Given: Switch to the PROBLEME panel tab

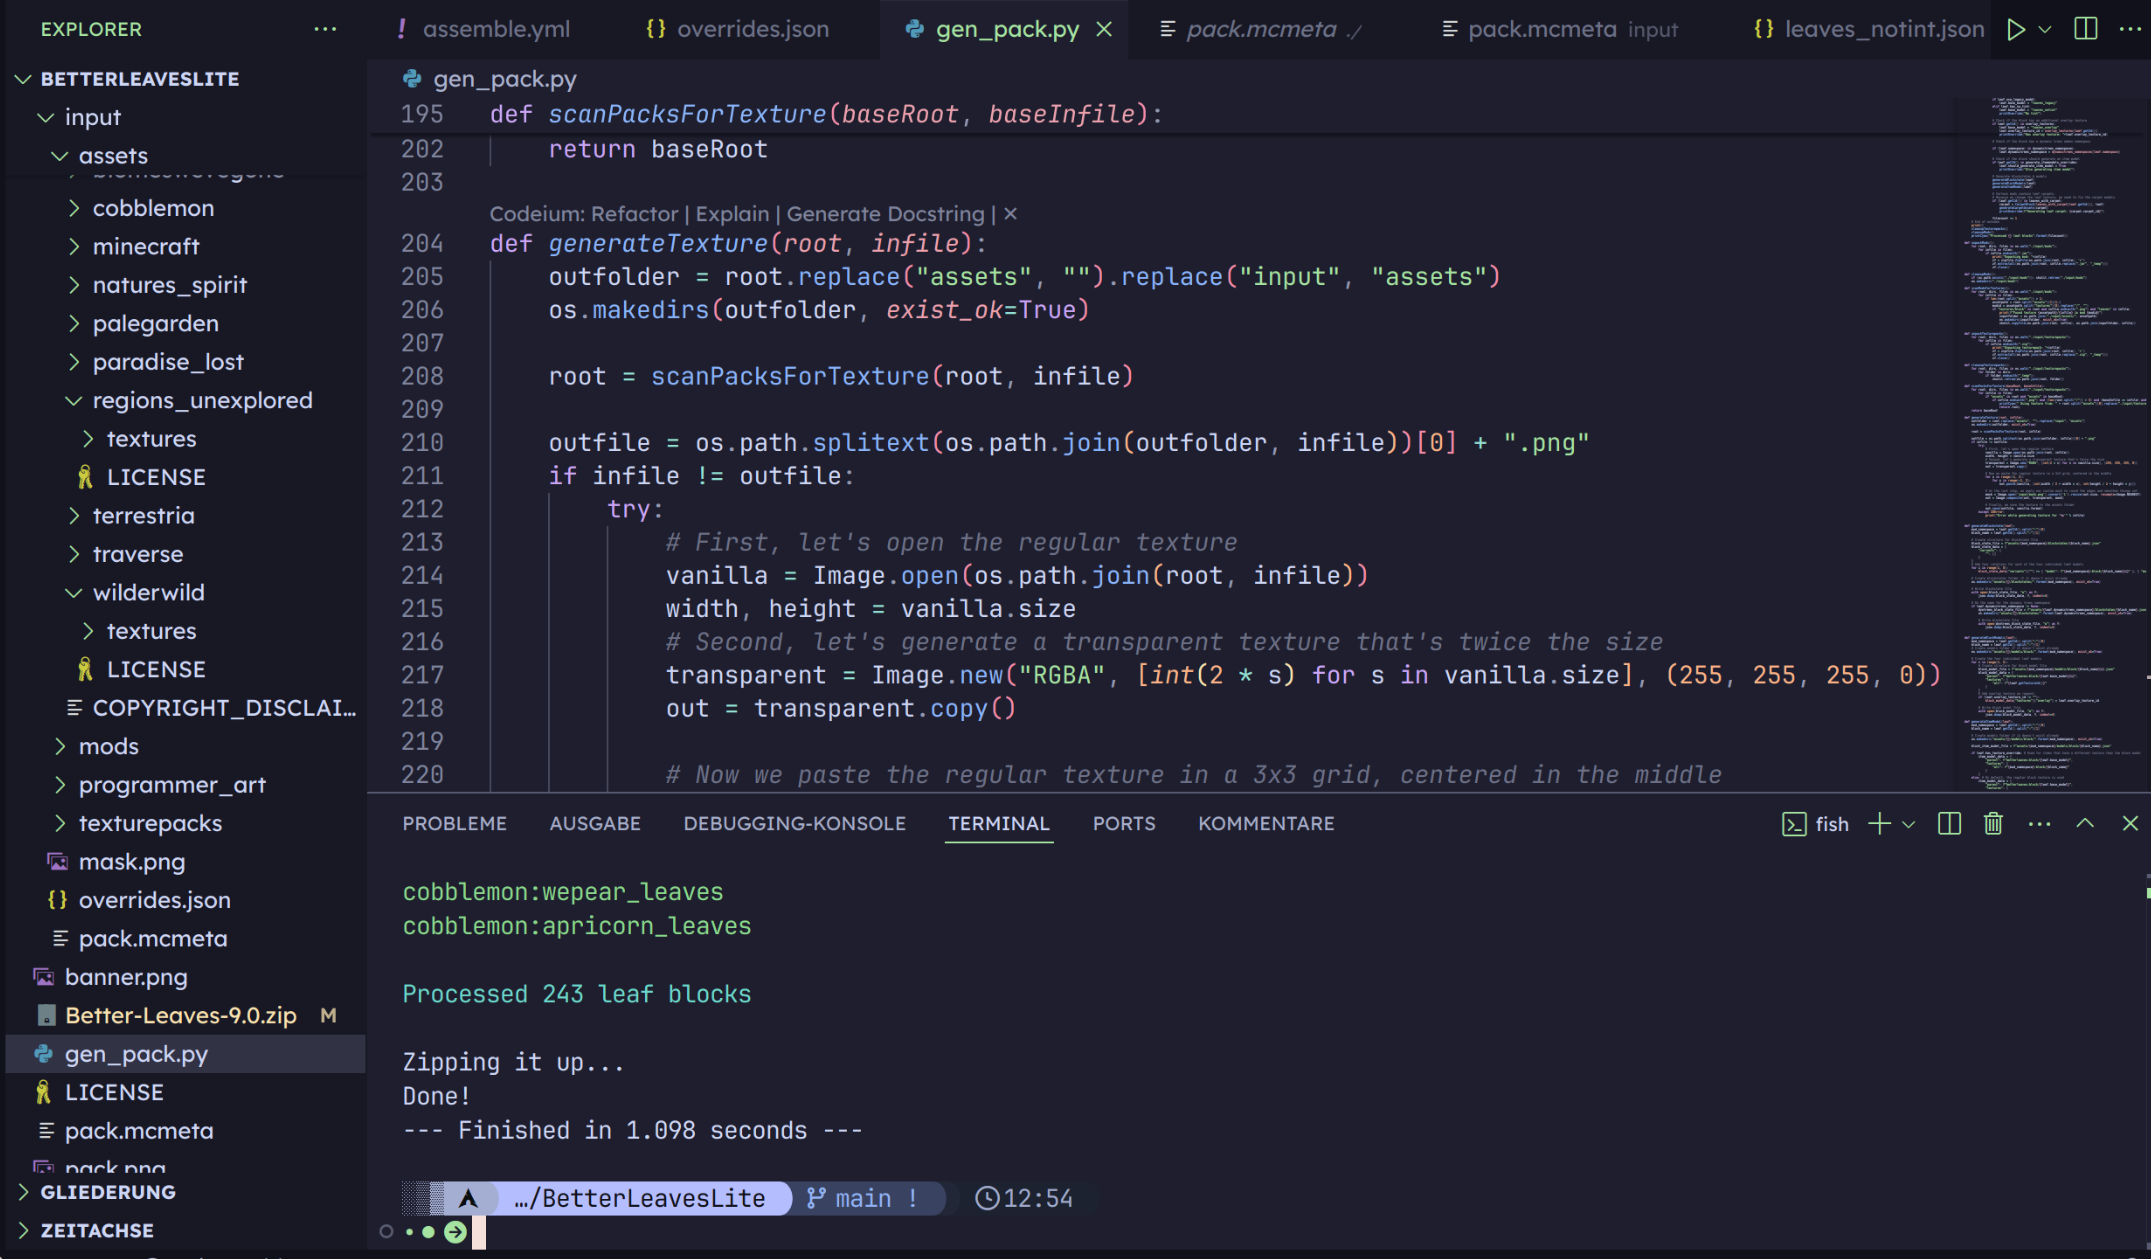Looking at the screenshot, I should [454, 823].
